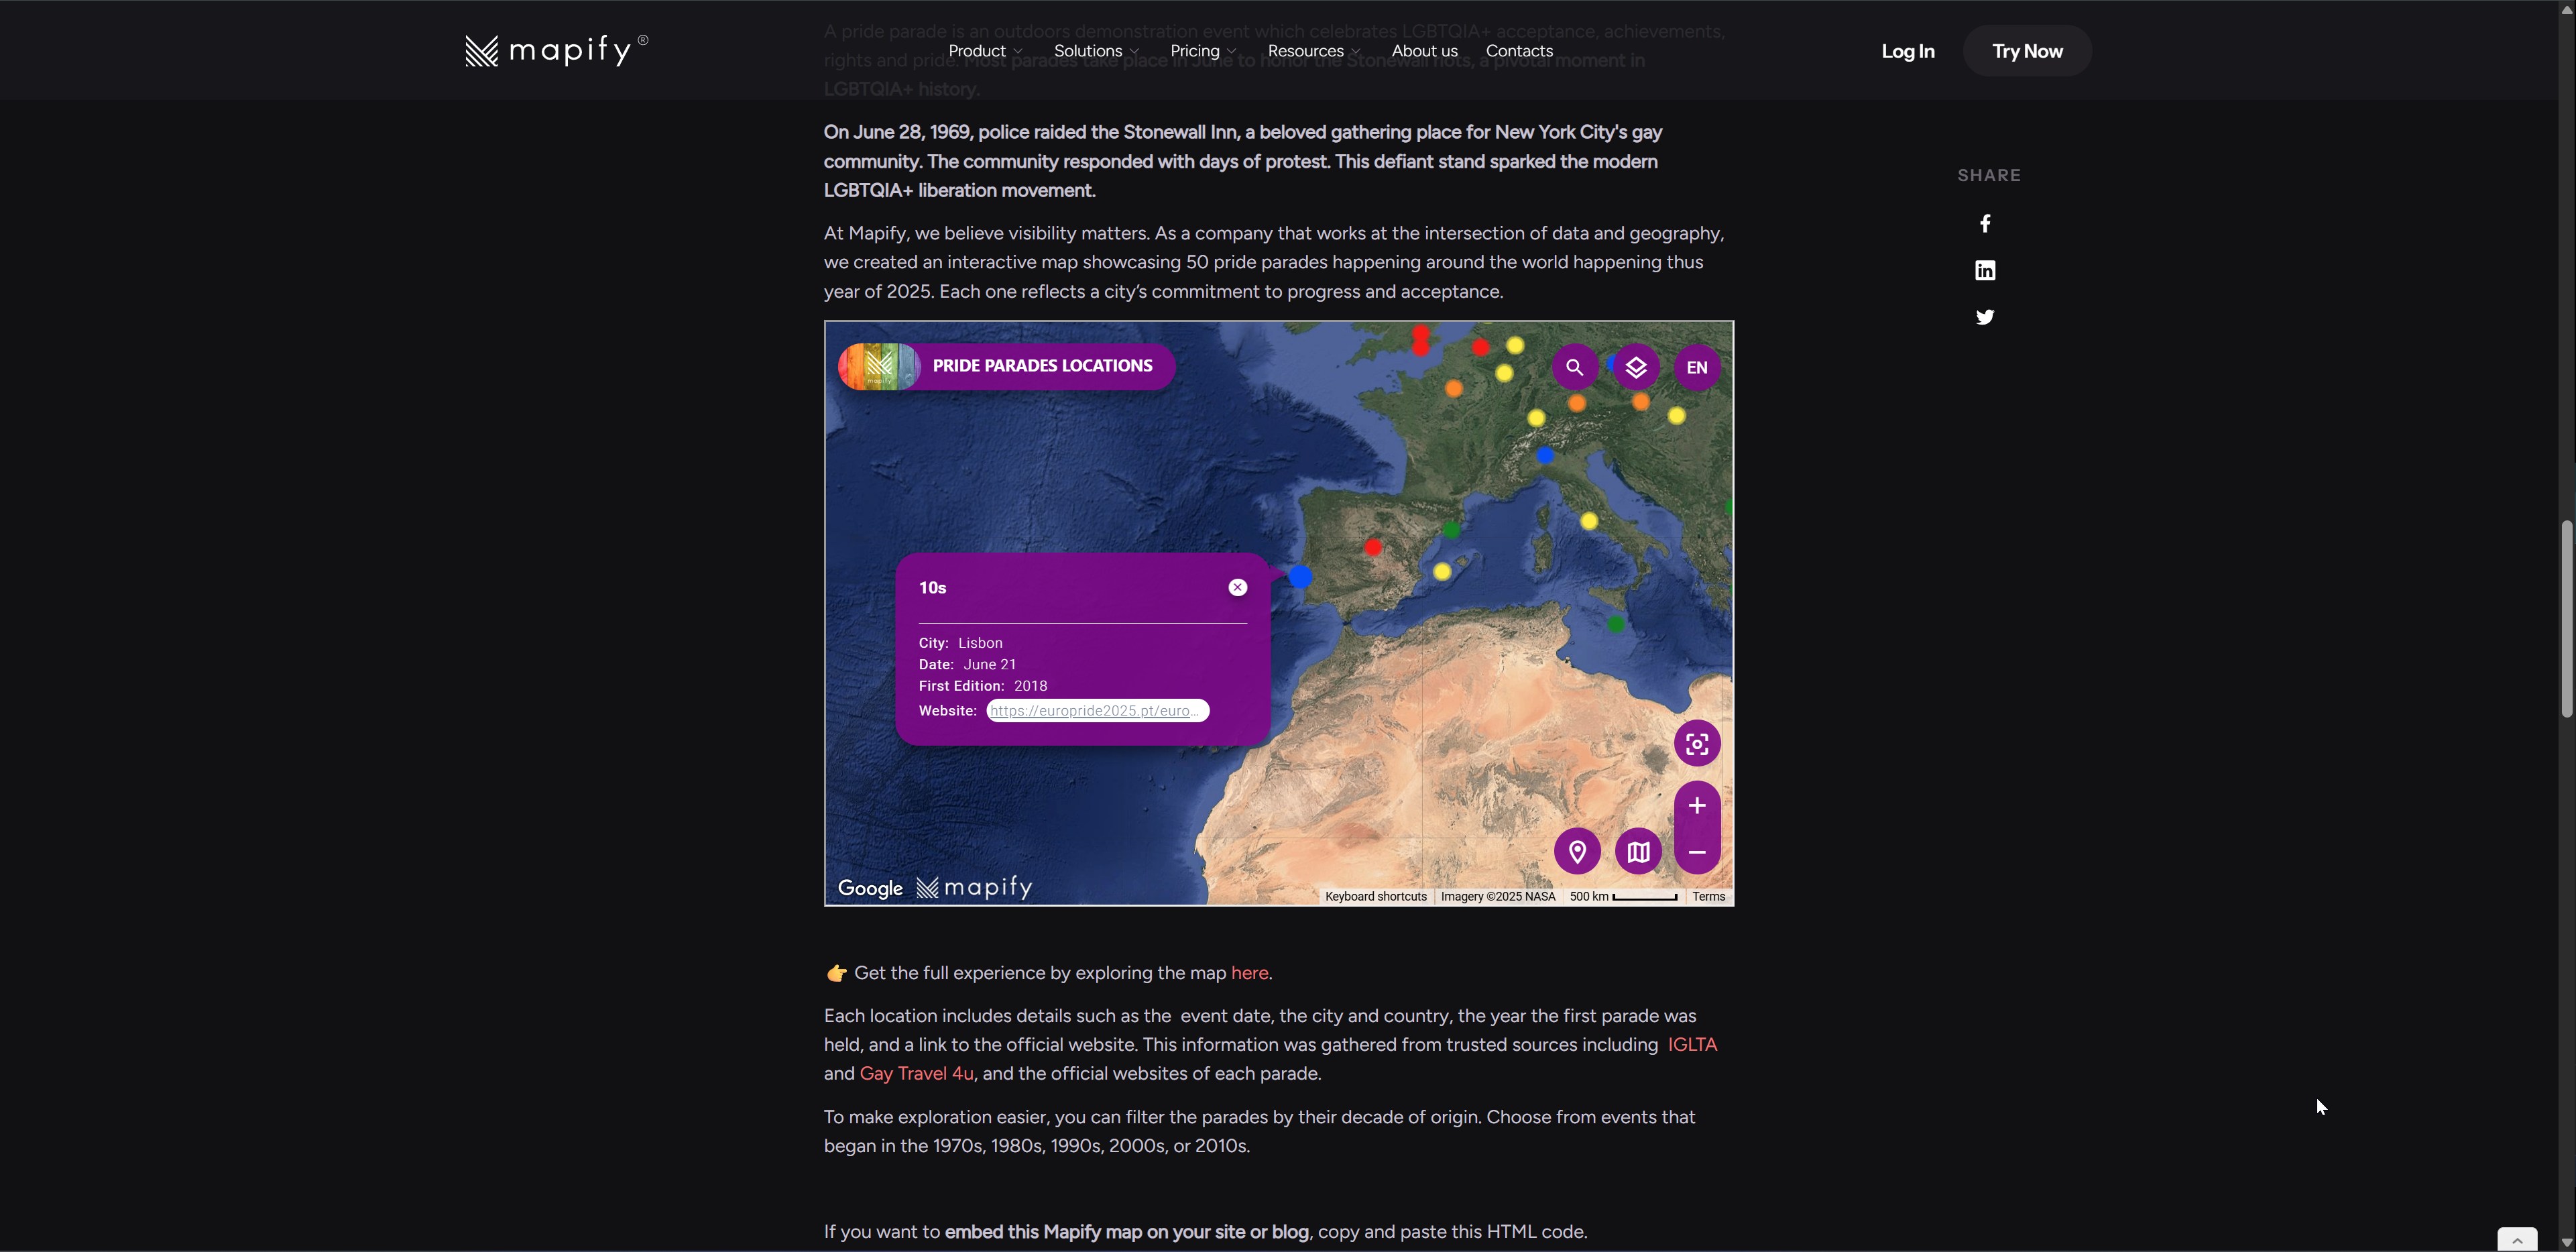
Task: Close the Lisbon parade popup
Action: [1238, 587]
